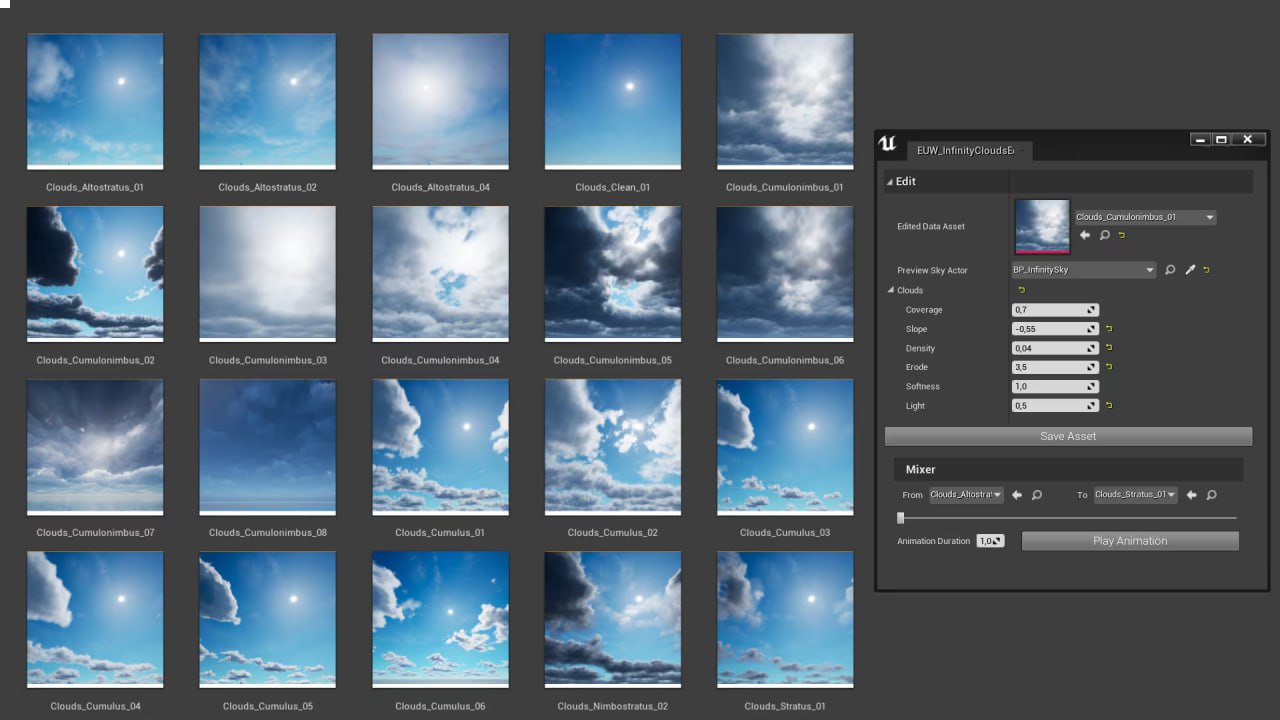The image size is (1280, 720).
Task: Click the magnifier icon beside Preview Sky Actor
Action: pyautogui.click(x=1170, y=270)
